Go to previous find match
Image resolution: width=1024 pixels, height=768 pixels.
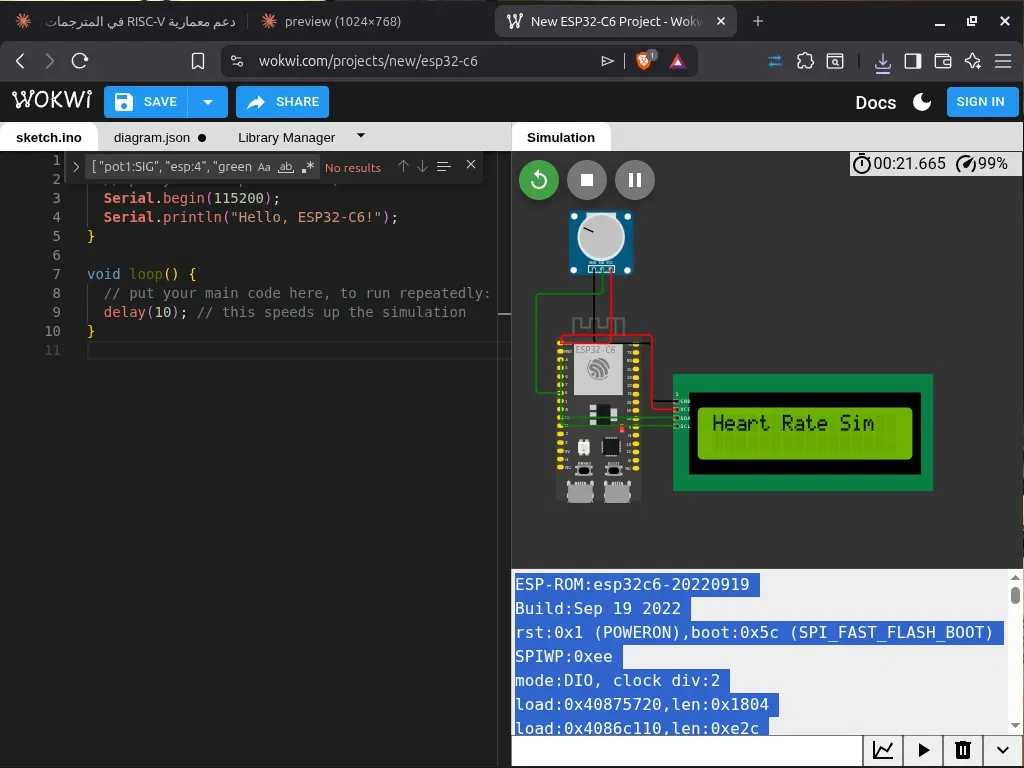coord(403,167)
